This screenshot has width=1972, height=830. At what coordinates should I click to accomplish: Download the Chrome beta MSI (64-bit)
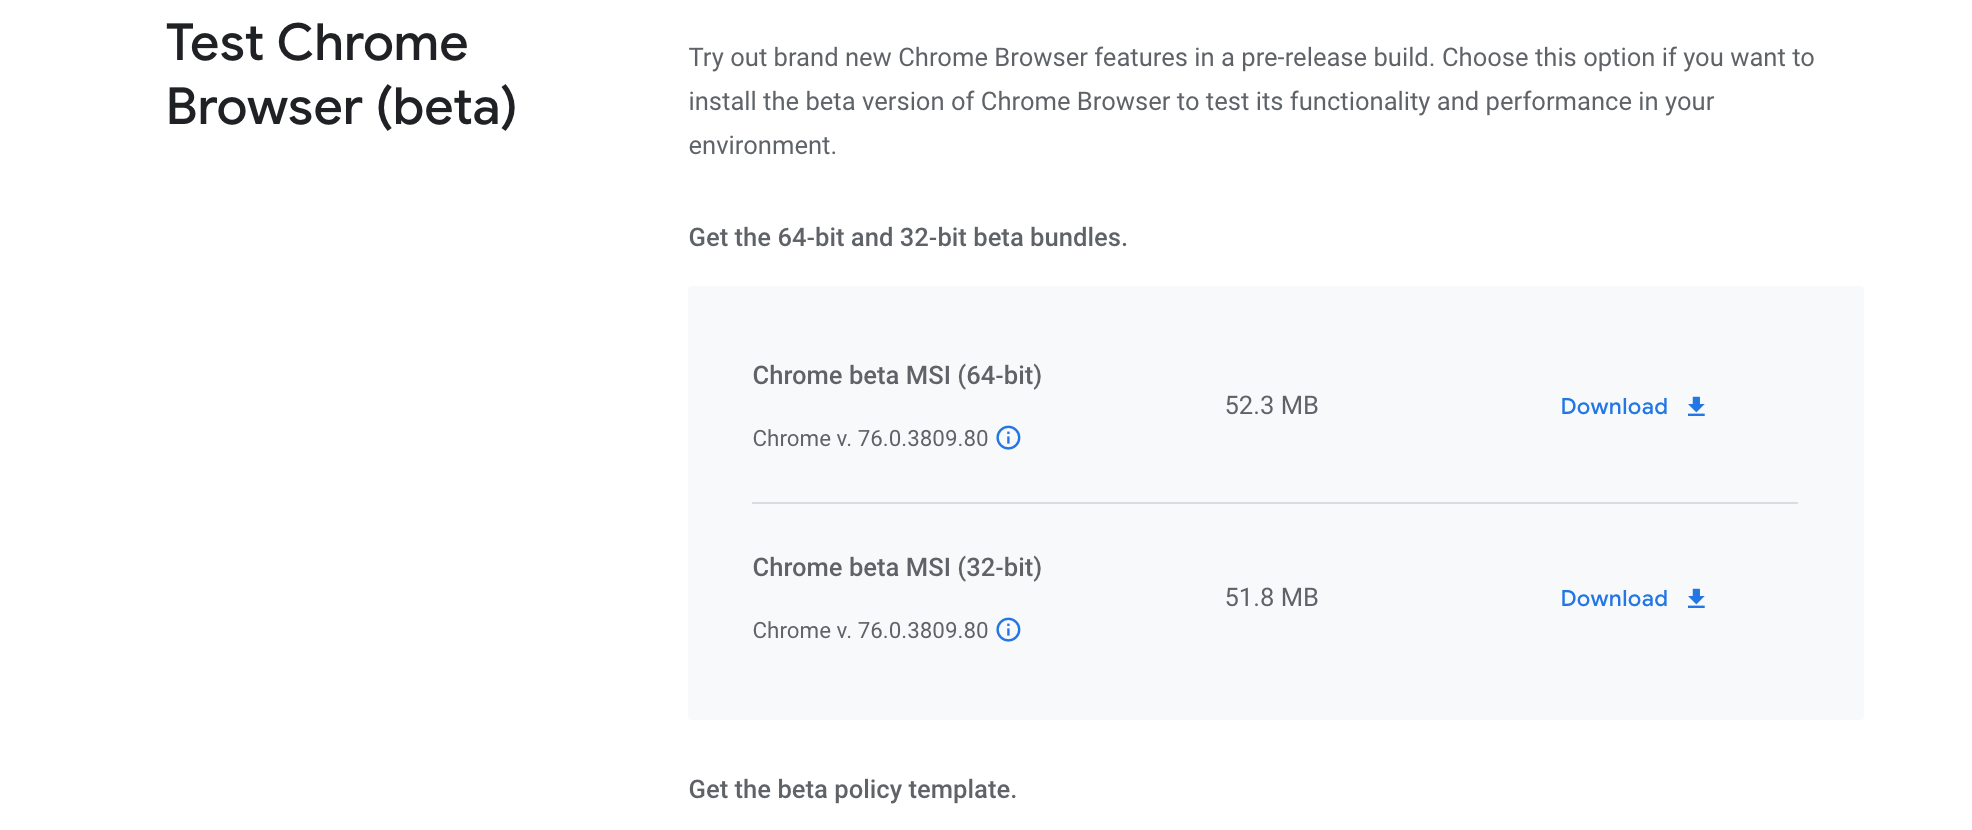(1633, 406)
